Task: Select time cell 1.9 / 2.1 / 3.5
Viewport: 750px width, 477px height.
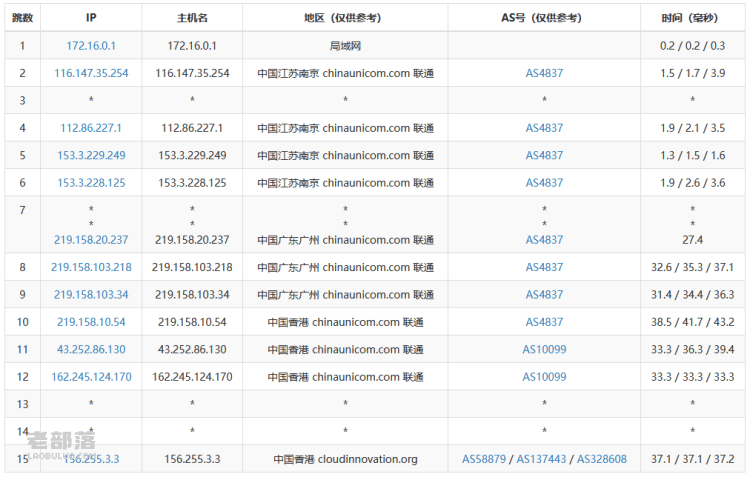Action: click(693, 128)
